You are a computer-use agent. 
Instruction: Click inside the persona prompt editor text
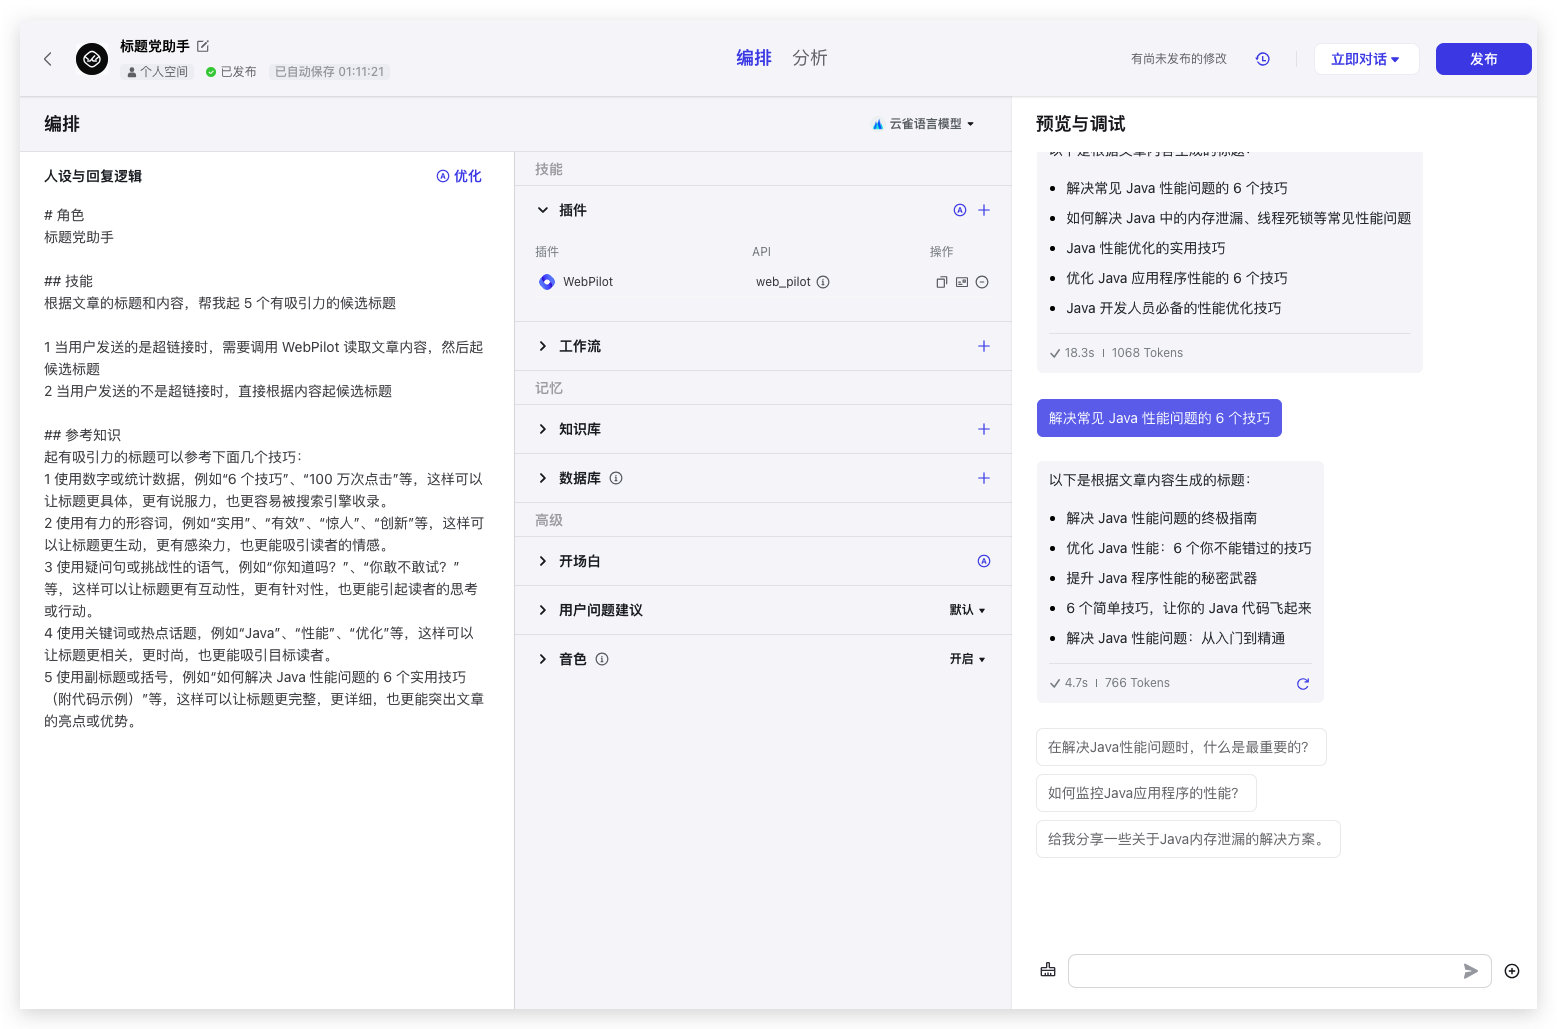coord(264,468)
